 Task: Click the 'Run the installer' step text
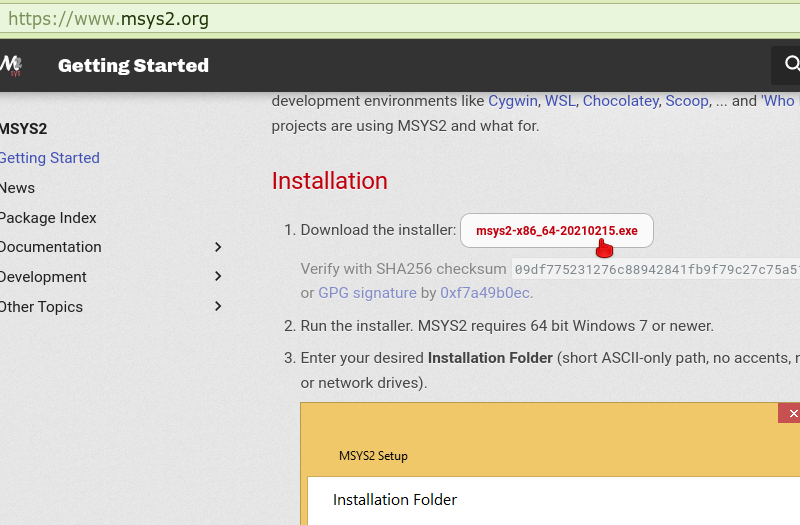click(507, 326)
